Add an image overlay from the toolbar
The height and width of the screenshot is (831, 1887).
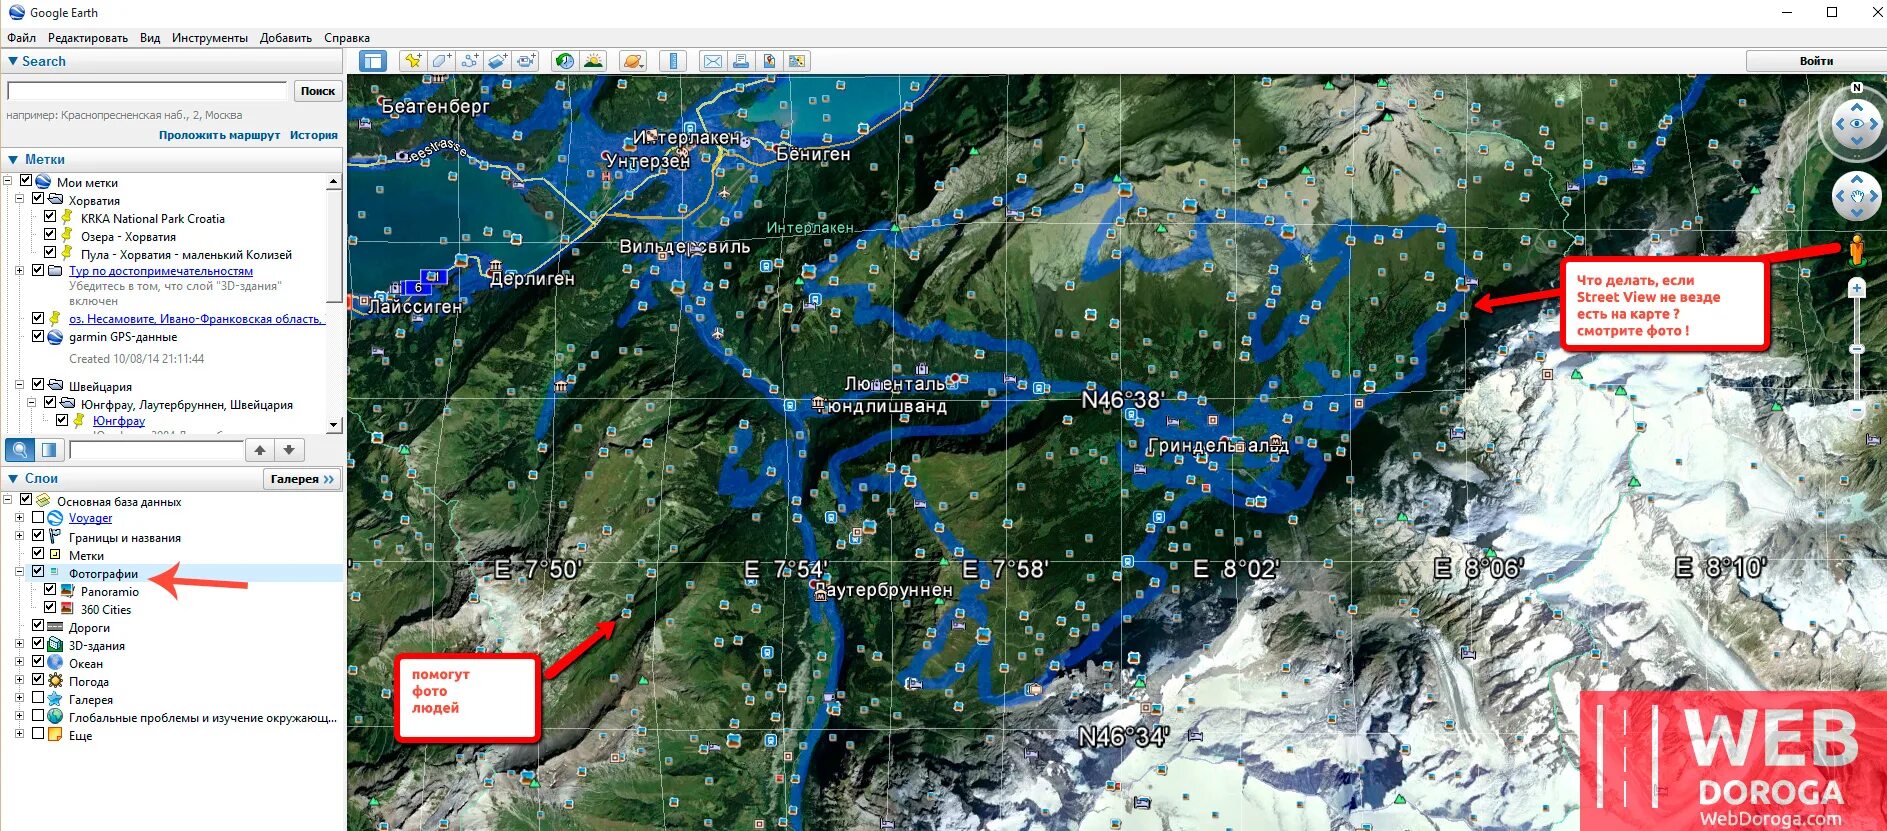pos(497,61)
